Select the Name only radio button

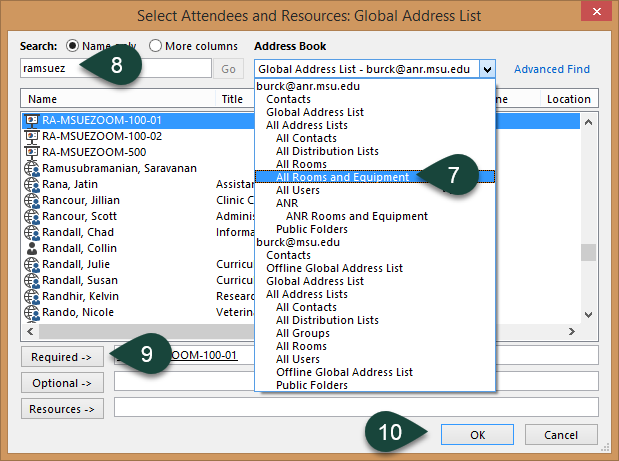point(73,46)
